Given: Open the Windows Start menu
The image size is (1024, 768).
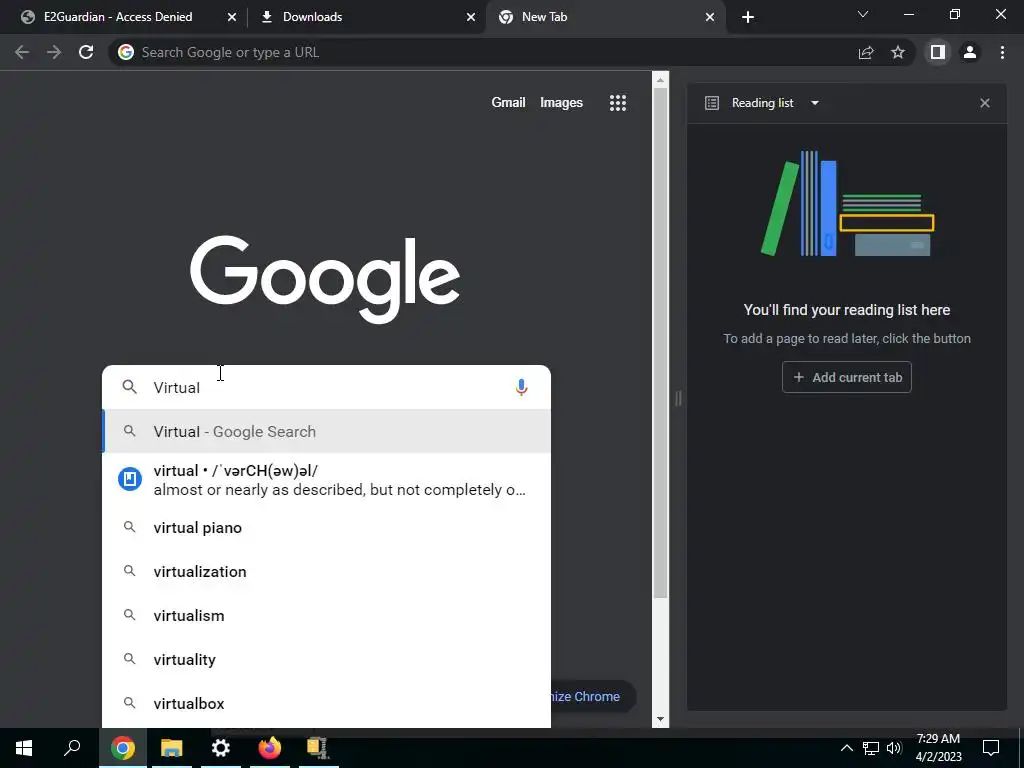Looking at the screenshot, I should coord(24,748).
